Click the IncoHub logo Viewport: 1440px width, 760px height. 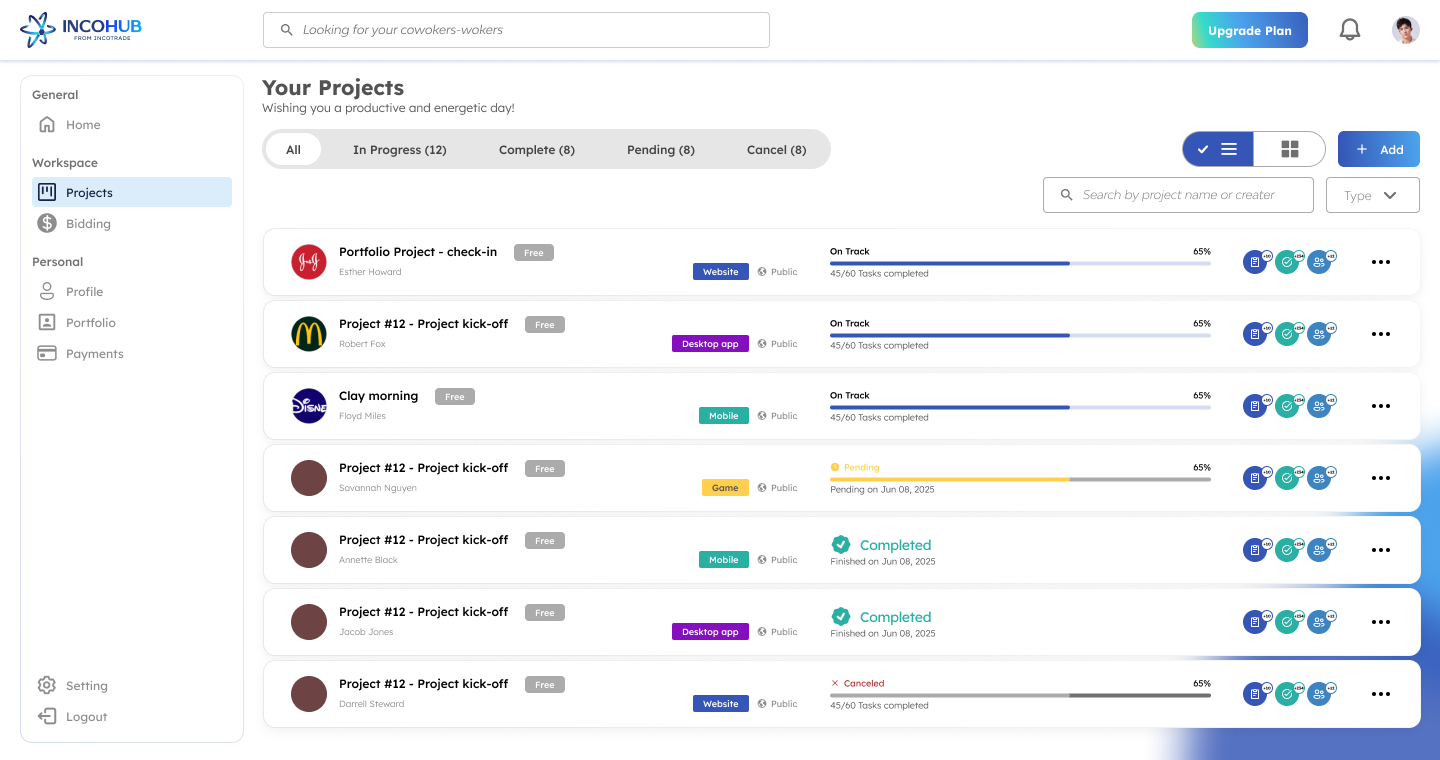click(x=81, y=30)
